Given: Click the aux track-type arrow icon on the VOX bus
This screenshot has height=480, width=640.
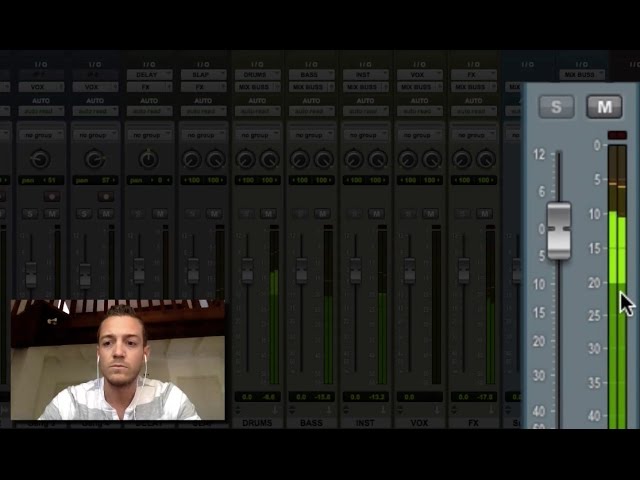Looking at the screenshot, I should click(437, 409).
